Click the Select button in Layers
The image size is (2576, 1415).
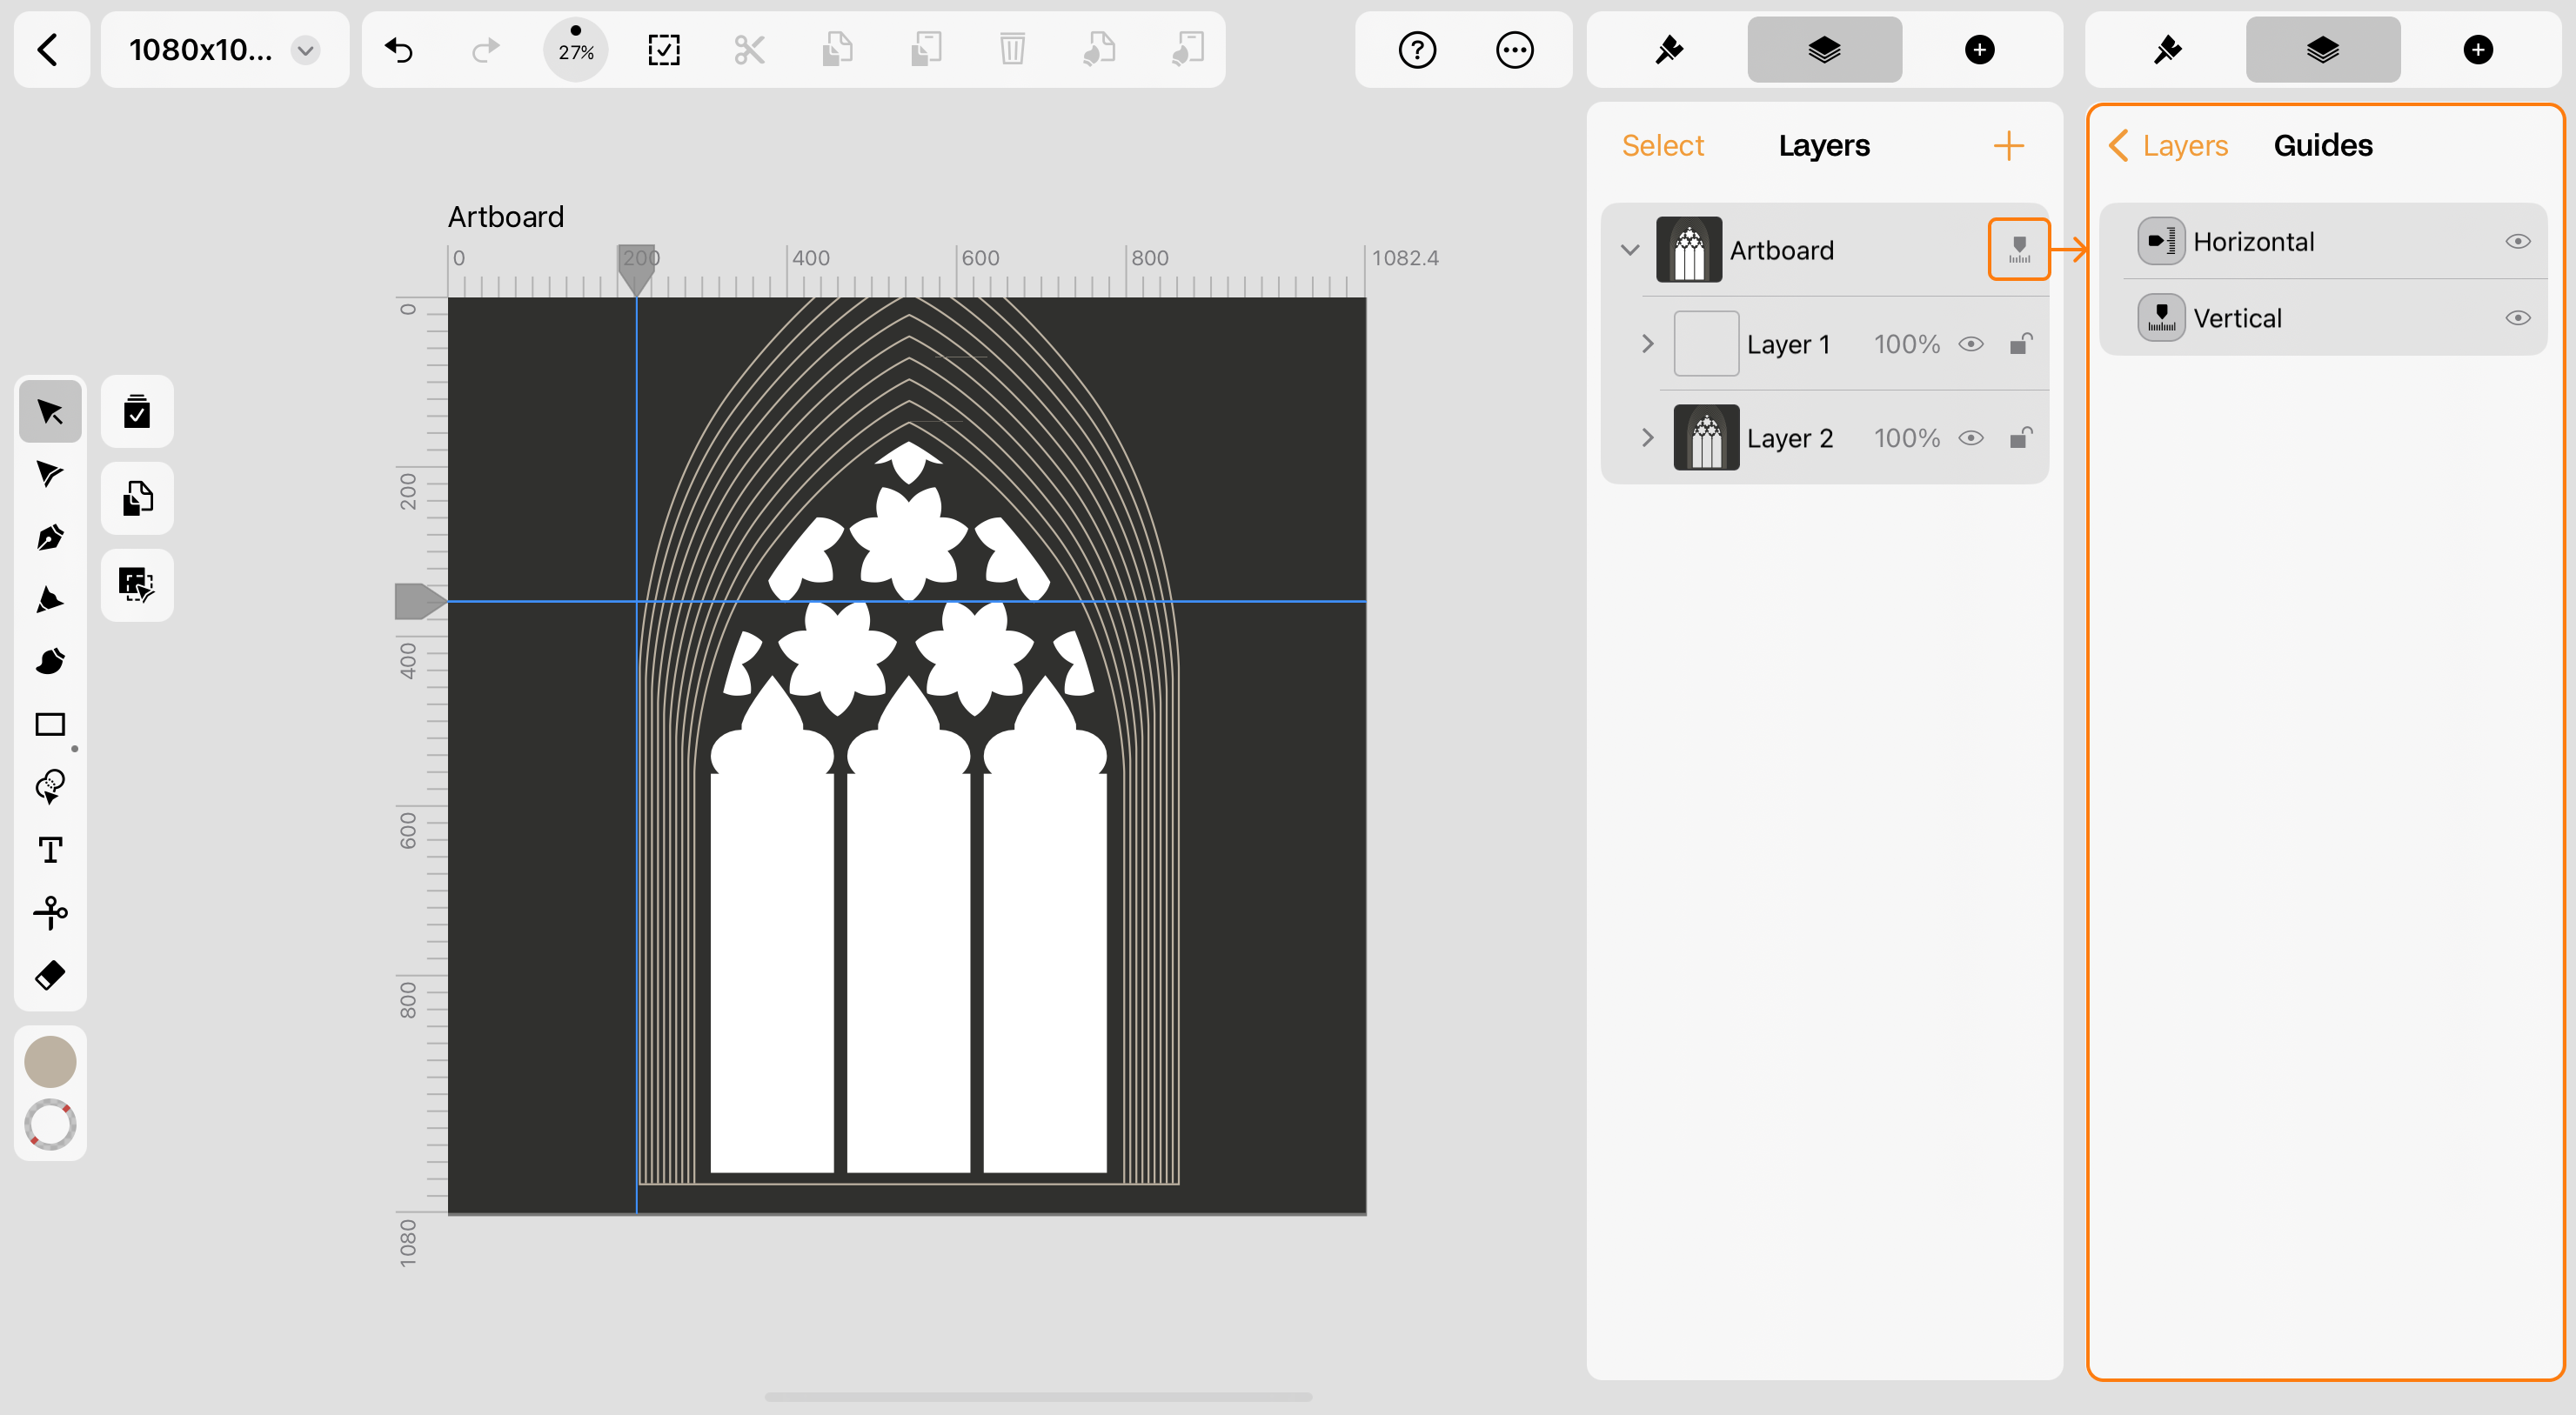click(1662, 146)
